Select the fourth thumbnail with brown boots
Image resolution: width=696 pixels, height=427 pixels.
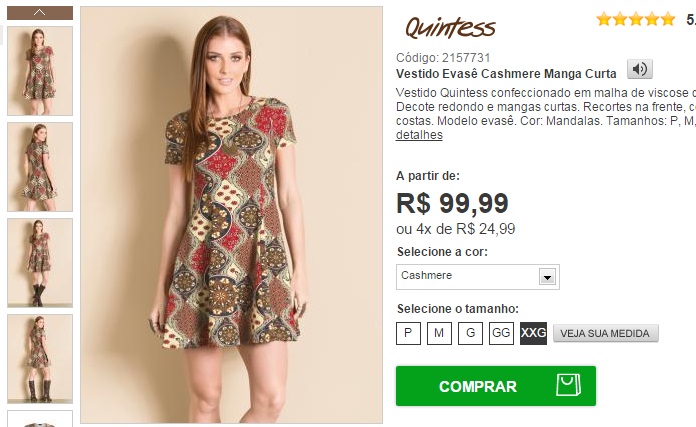tap(40, 359)
